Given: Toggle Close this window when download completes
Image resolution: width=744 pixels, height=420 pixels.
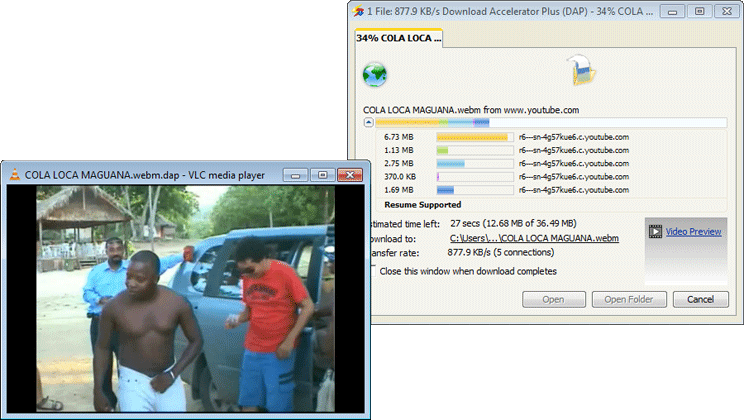Looking at the screenshot, I should (x=373, y=271).
